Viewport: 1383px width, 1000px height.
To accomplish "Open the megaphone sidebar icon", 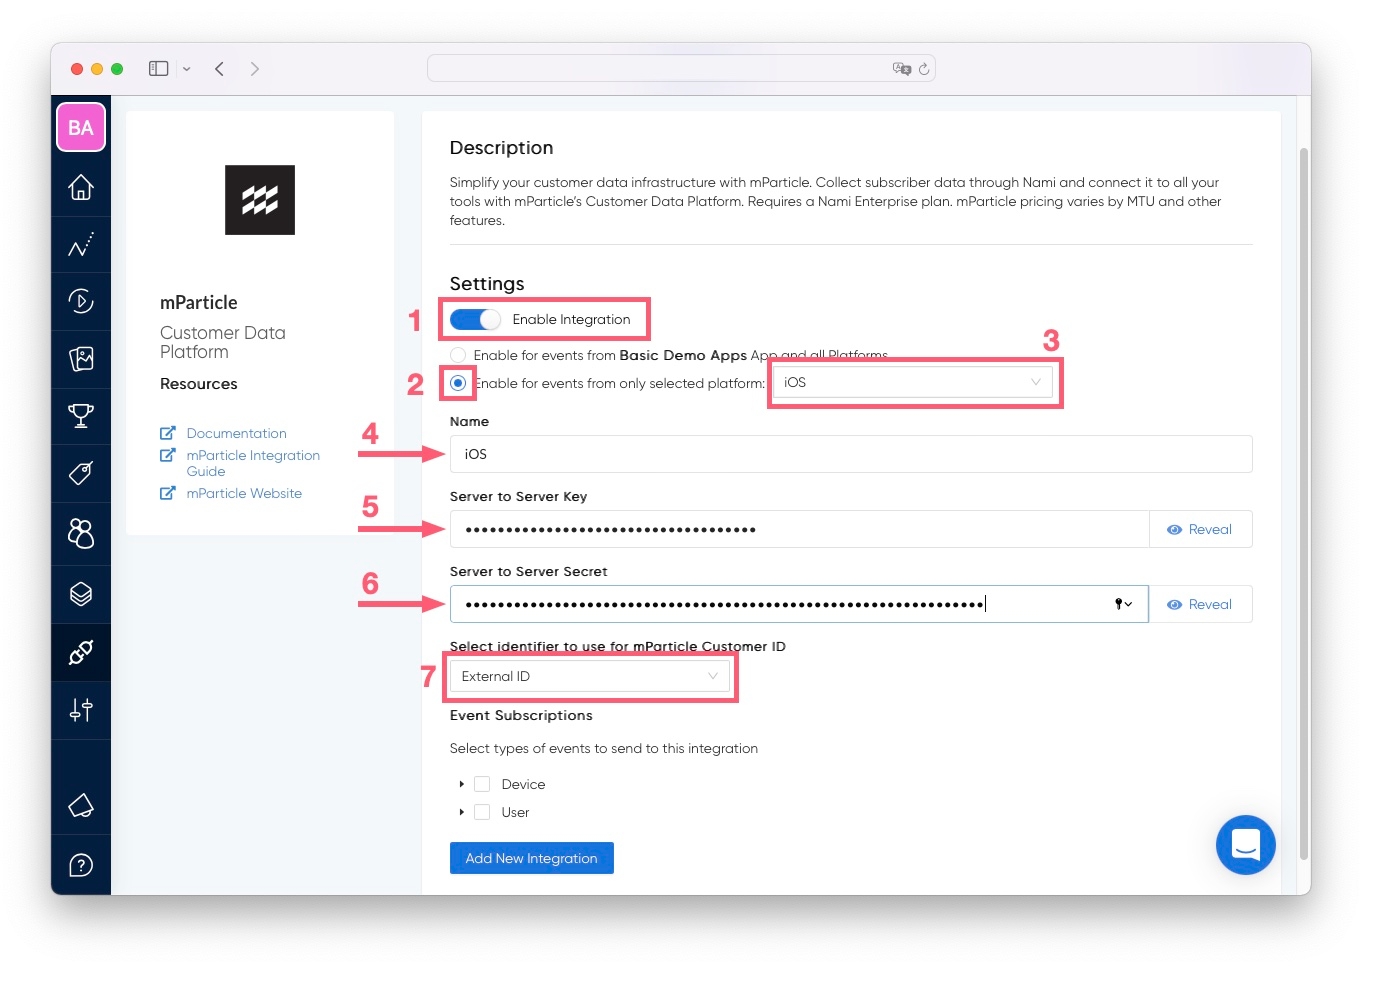I will pyautogui.click(x=81, y=805).
